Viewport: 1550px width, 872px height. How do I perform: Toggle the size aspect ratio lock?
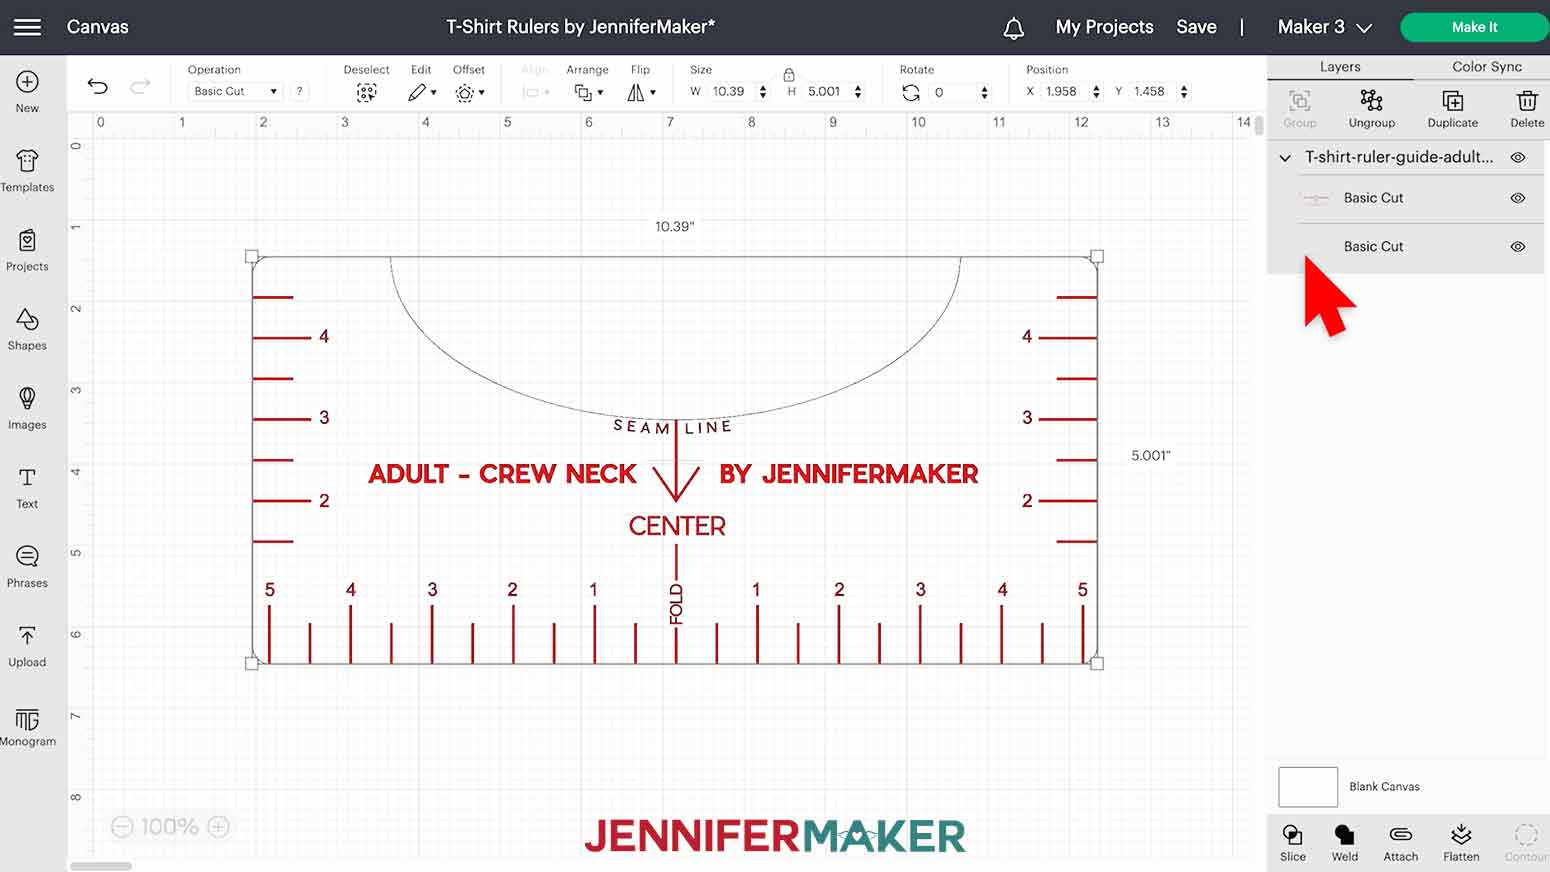789,74
